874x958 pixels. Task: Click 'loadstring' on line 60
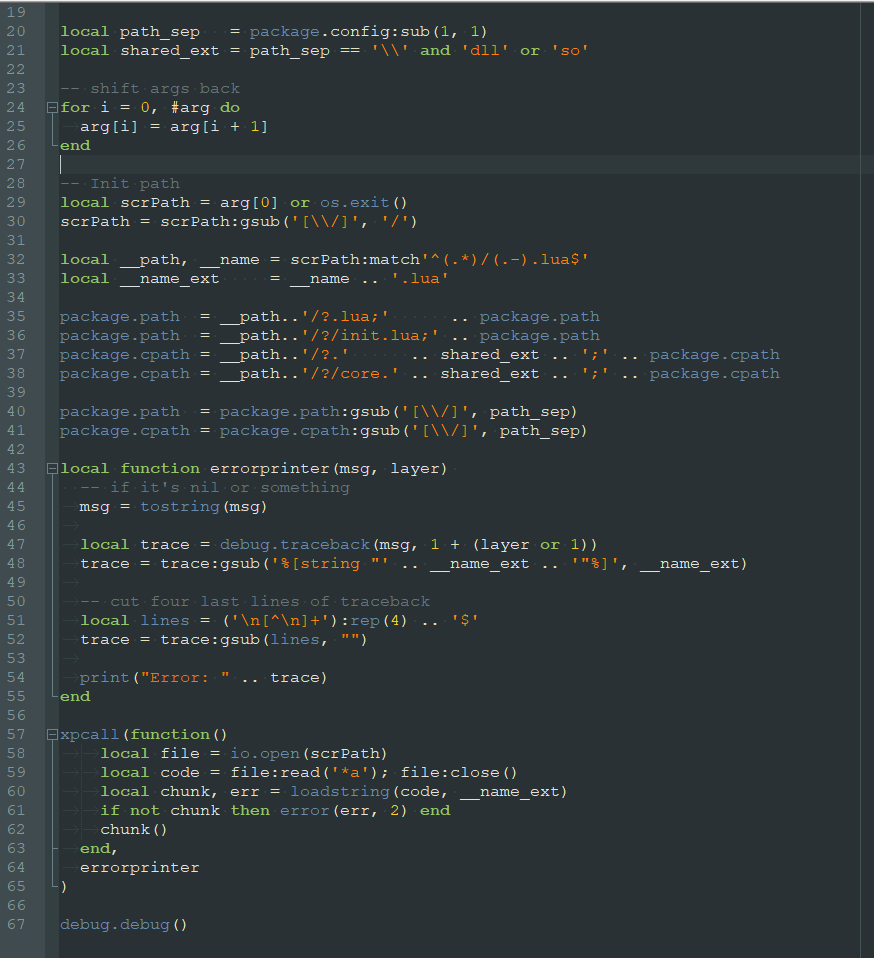click(340, 791)
